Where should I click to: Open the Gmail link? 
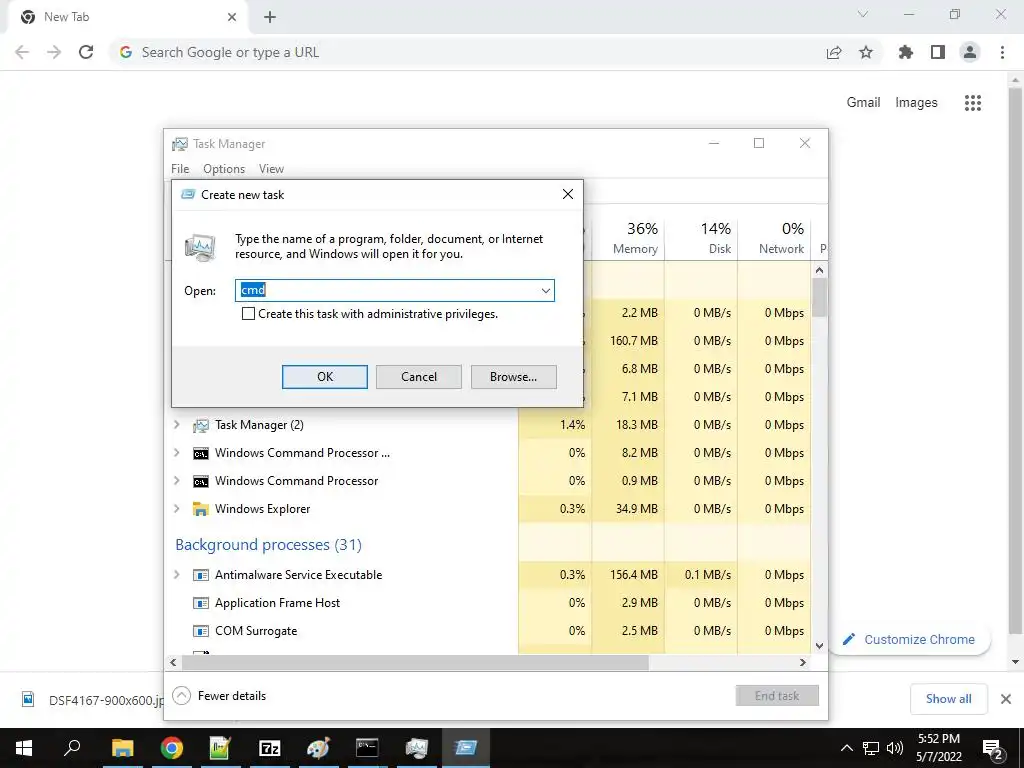coord(863,103)
